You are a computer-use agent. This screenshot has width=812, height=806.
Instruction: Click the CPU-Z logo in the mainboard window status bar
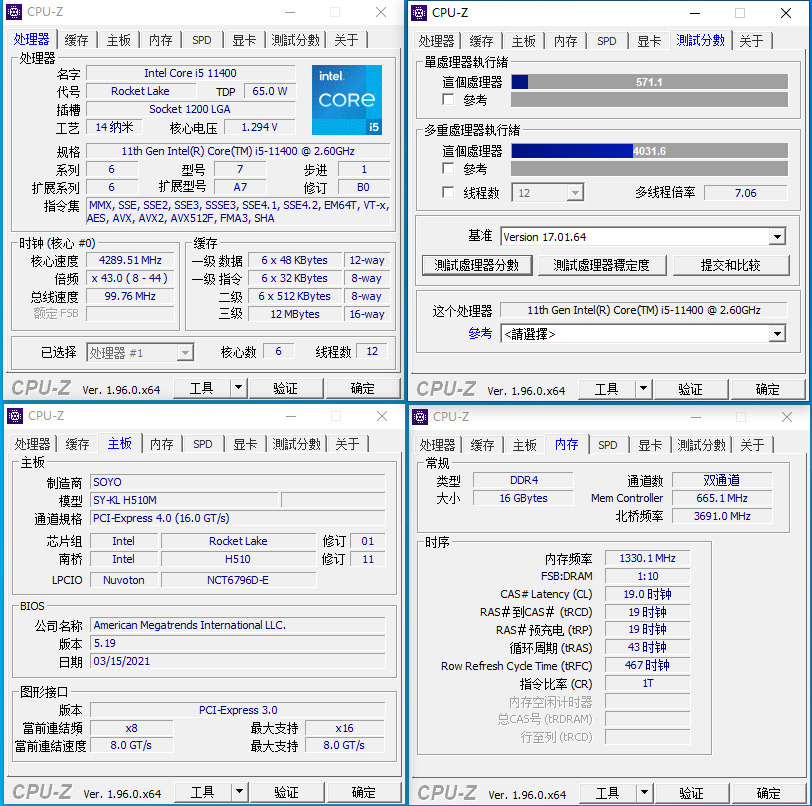44,791
